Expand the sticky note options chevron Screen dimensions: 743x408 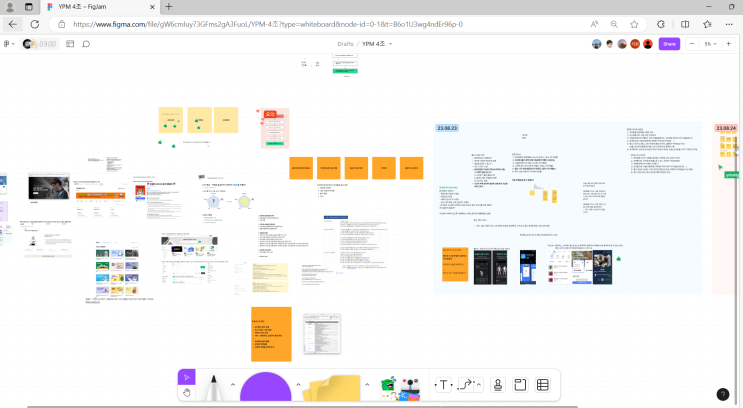click(367, 384)
